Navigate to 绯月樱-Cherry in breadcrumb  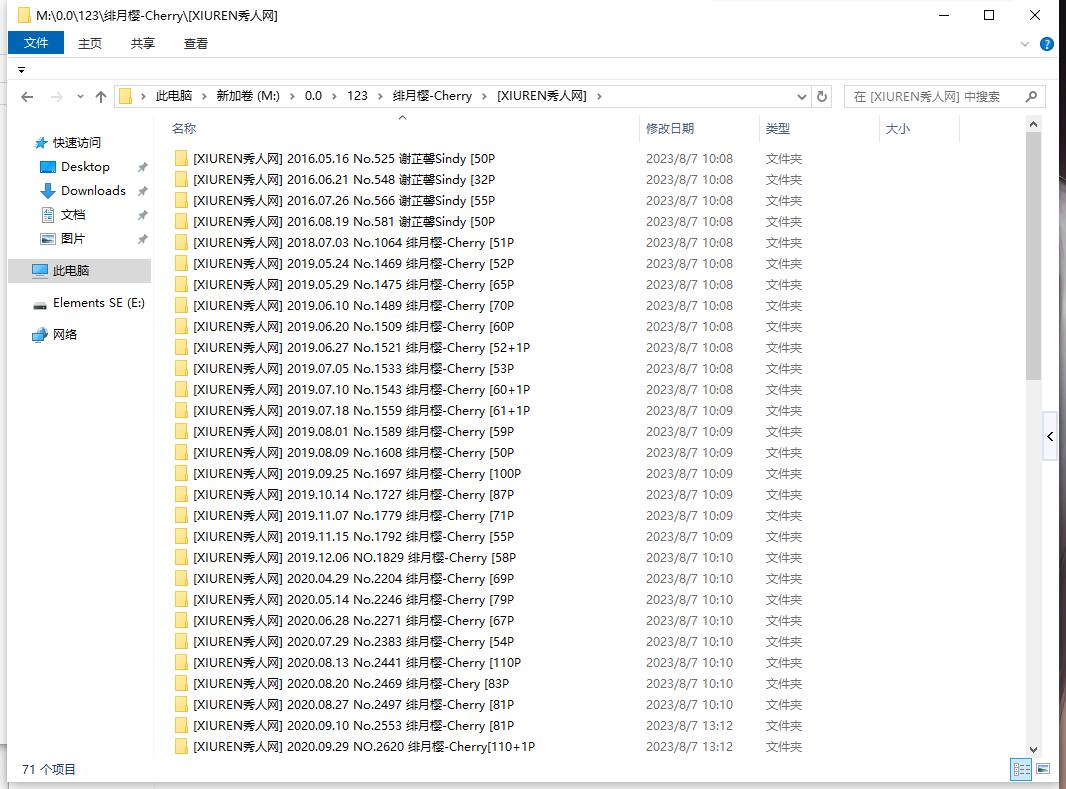click(x=432, y=97)
